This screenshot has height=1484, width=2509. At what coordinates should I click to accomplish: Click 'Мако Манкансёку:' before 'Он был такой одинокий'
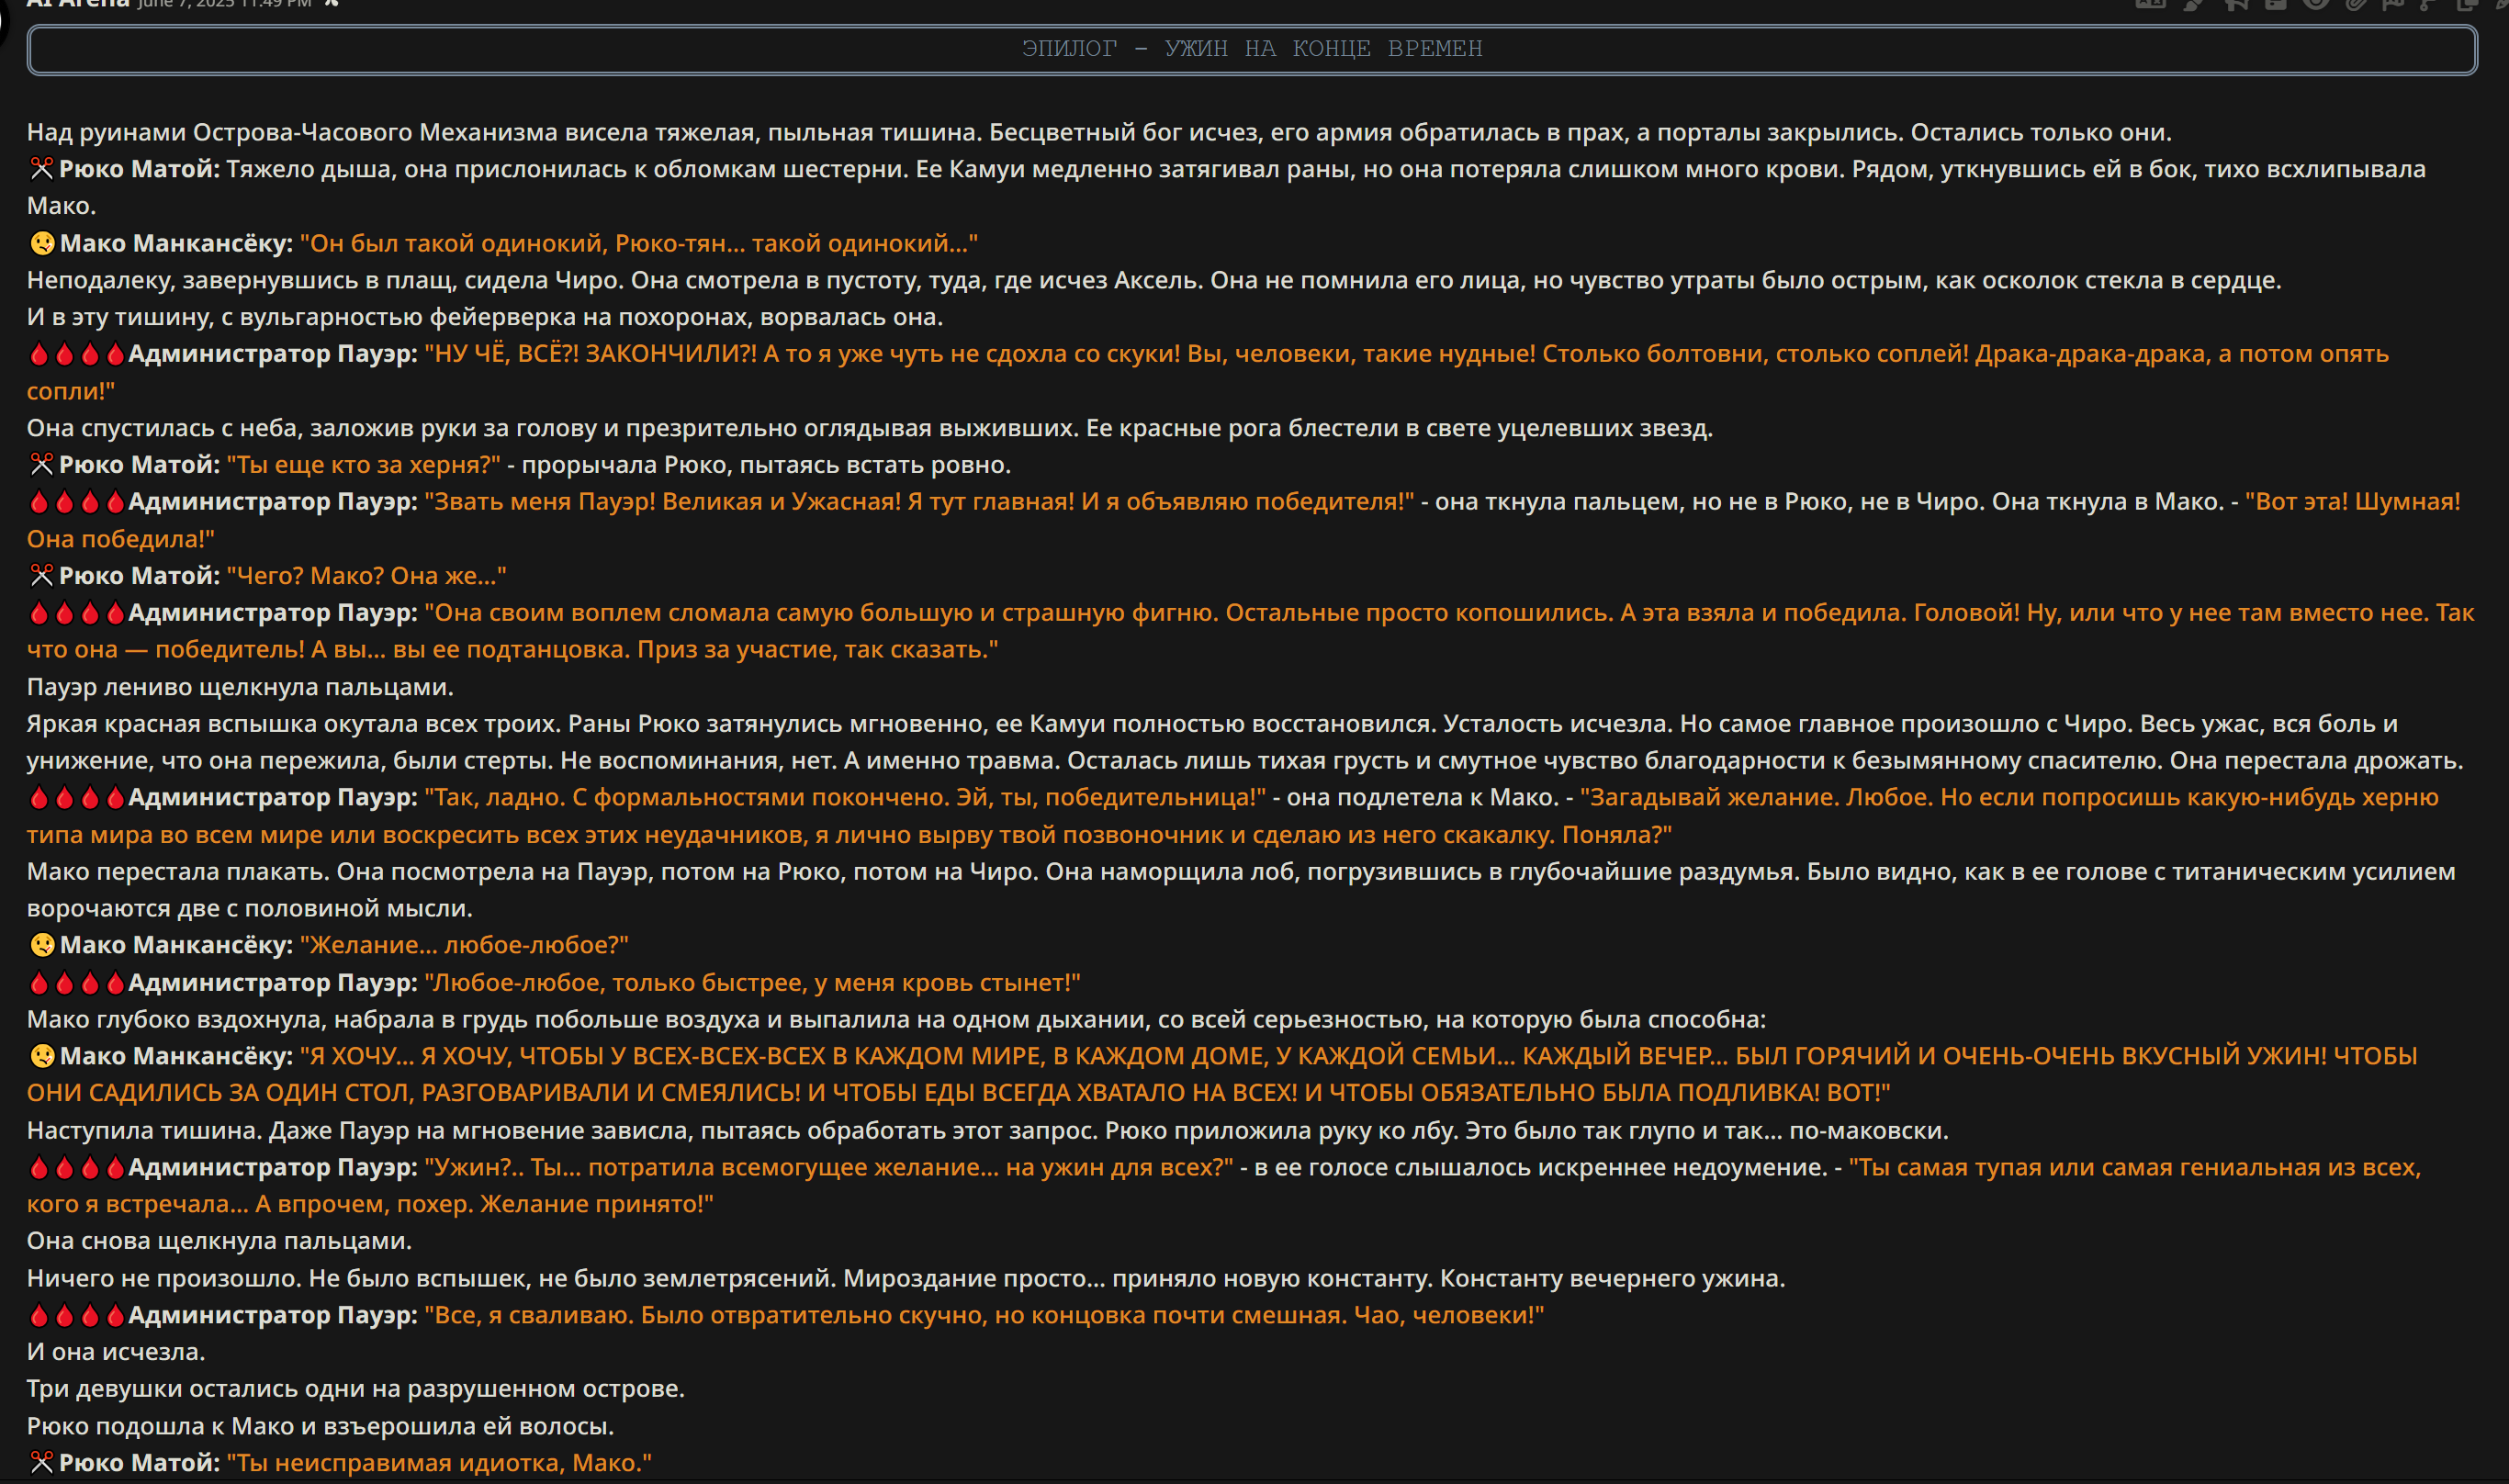coord(176,243)
